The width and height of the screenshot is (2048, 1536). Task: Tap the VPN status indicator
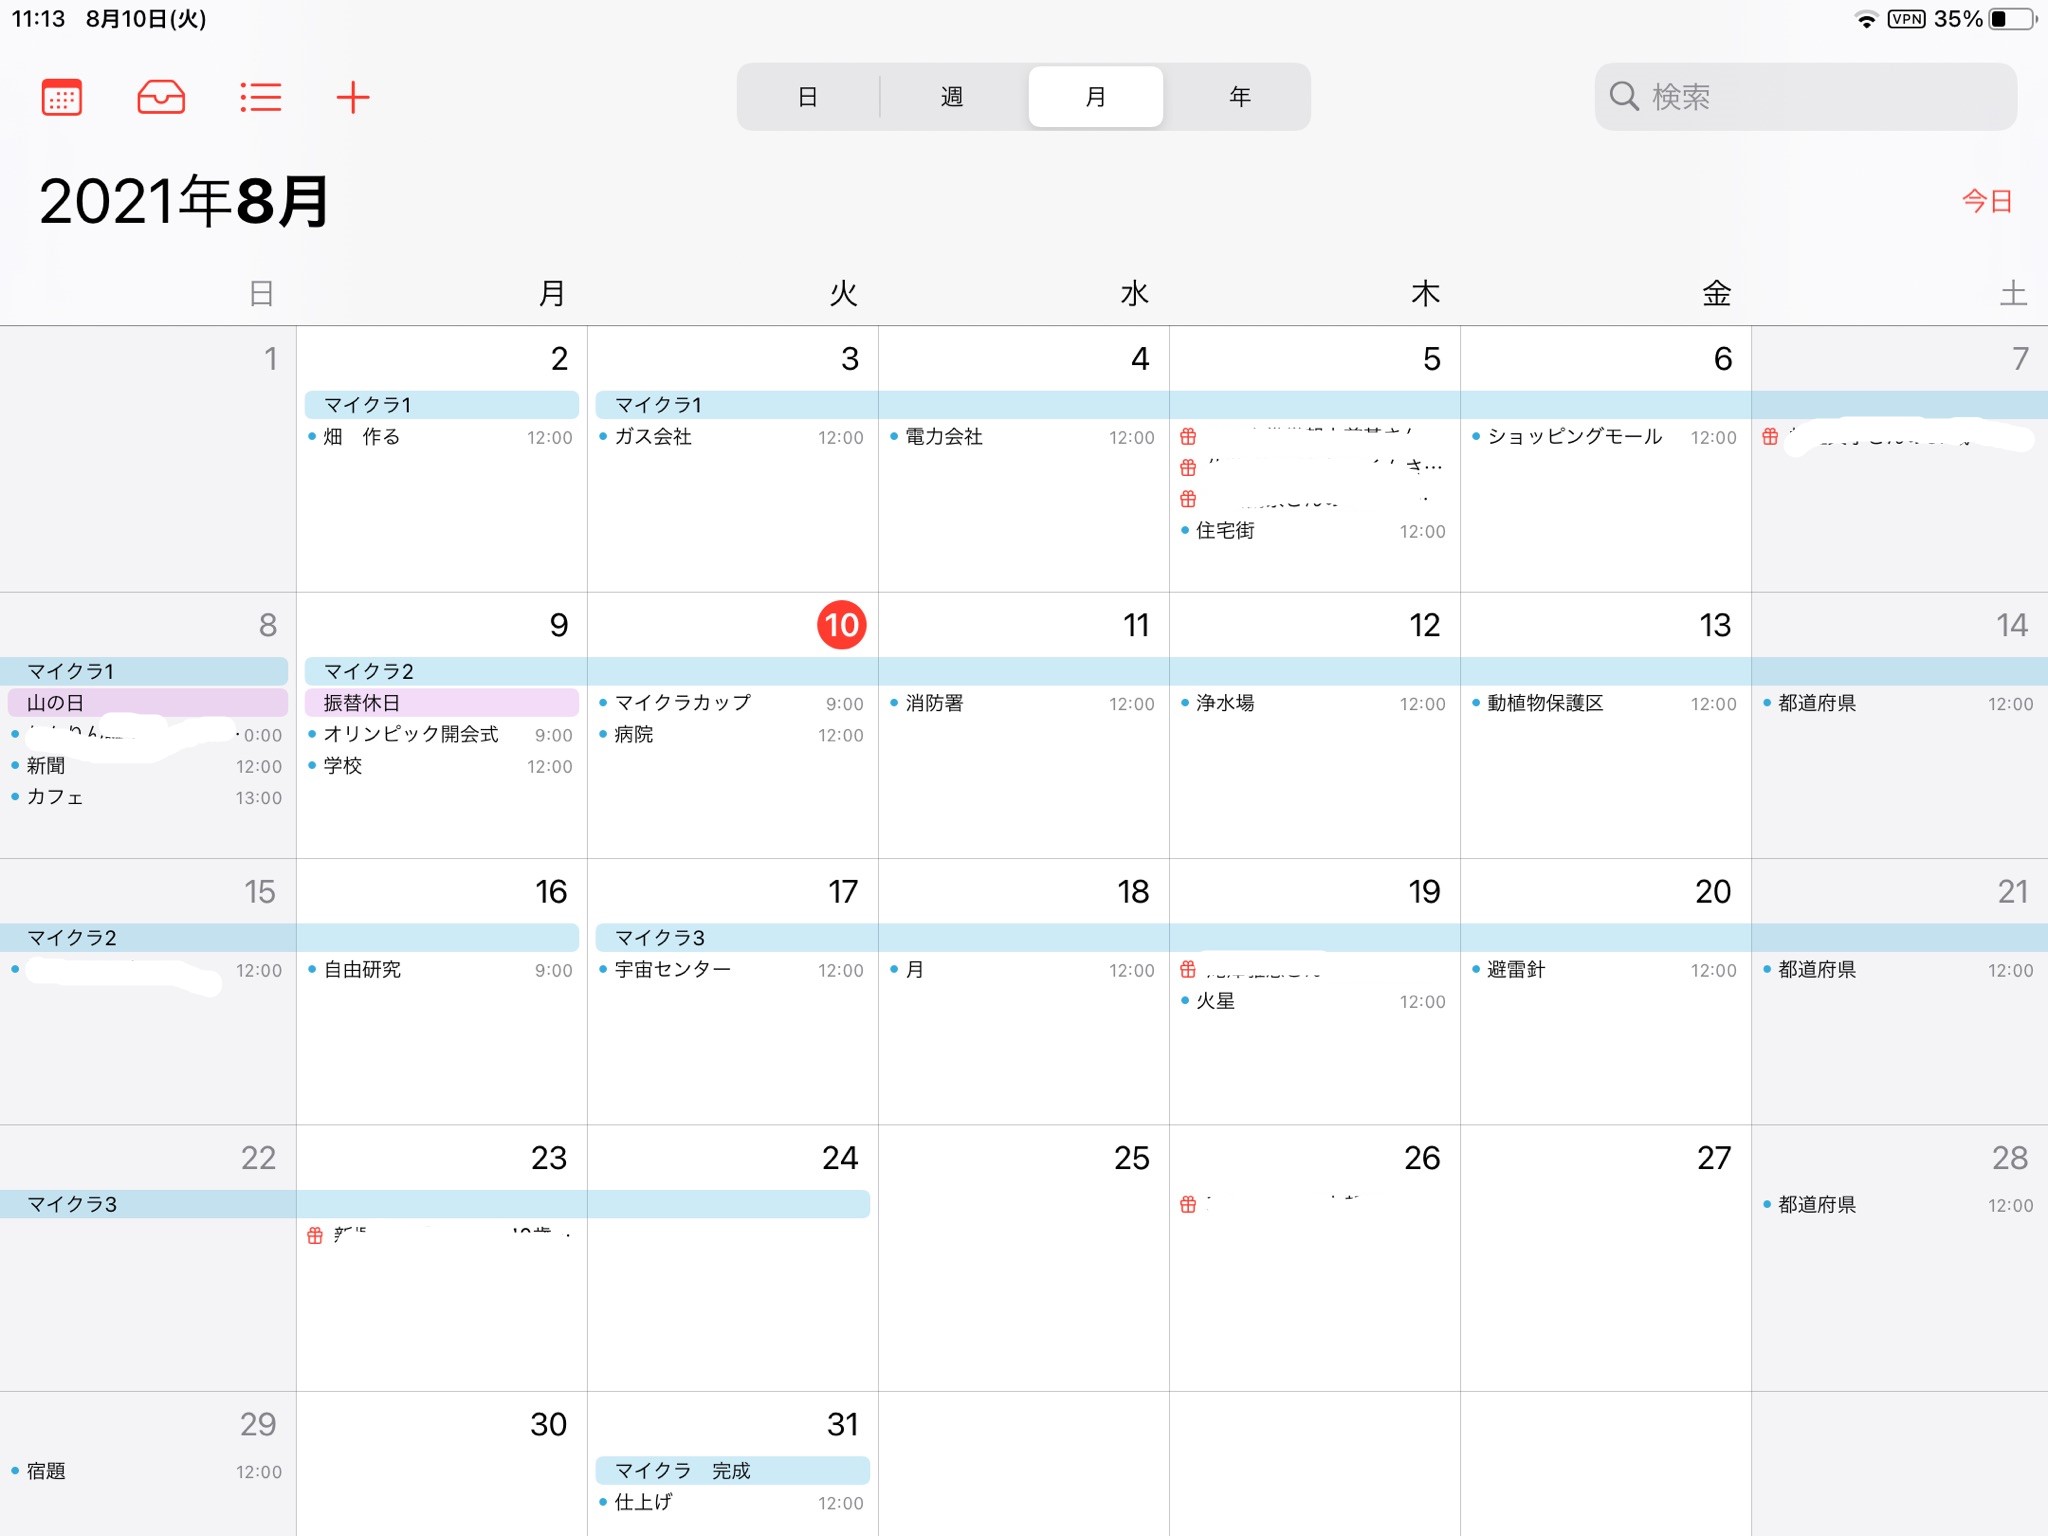pyautogui.click(x=1906, y=19)
